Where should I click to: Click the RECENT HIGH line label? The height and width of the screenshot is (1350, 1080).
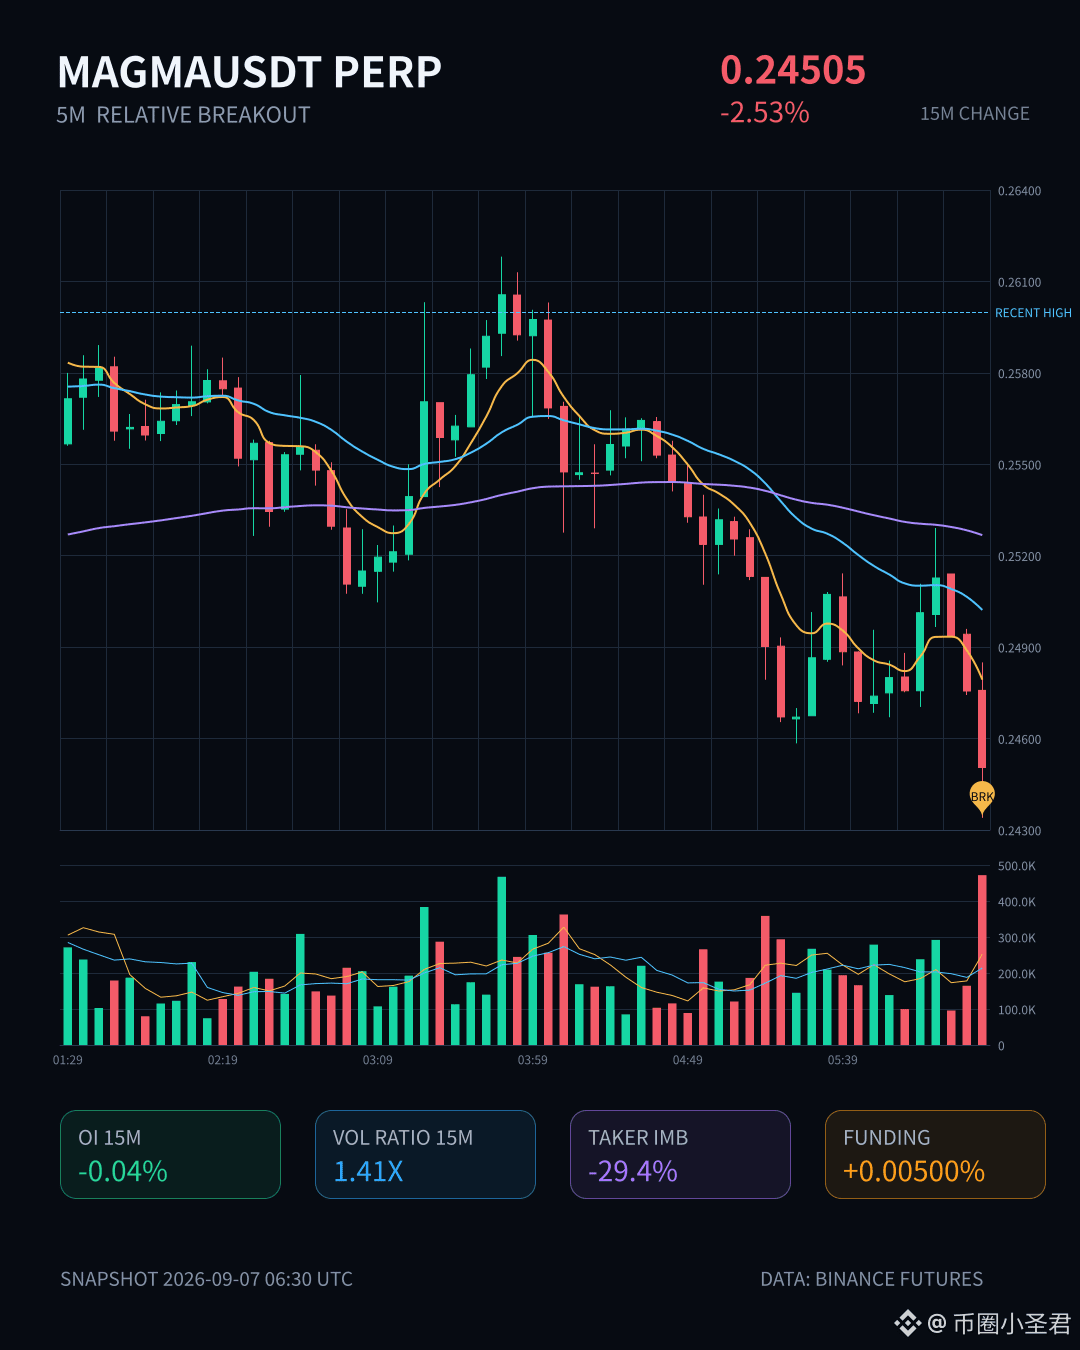click(x=1033, y=313)
